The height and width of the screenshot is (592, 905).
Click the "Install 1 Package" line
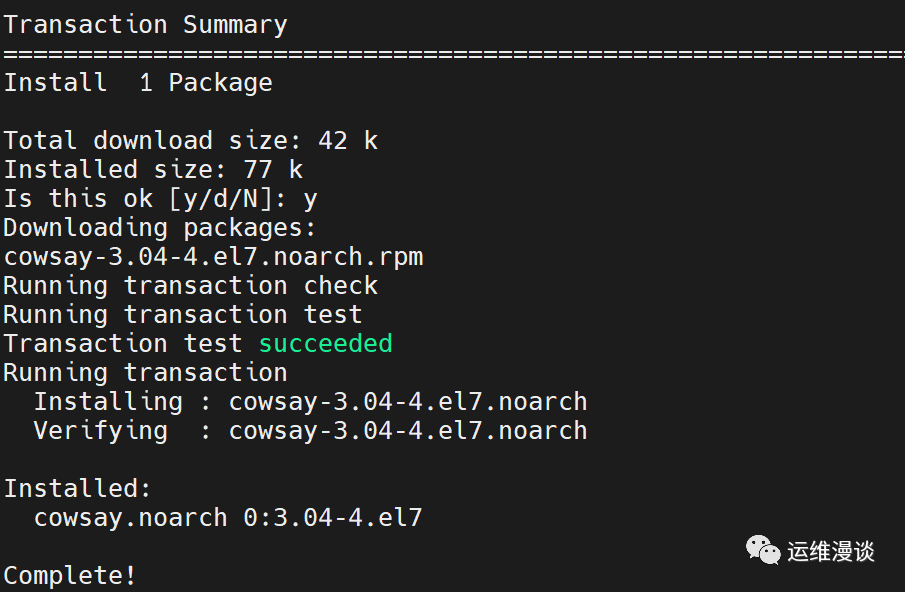click(138, 83)
